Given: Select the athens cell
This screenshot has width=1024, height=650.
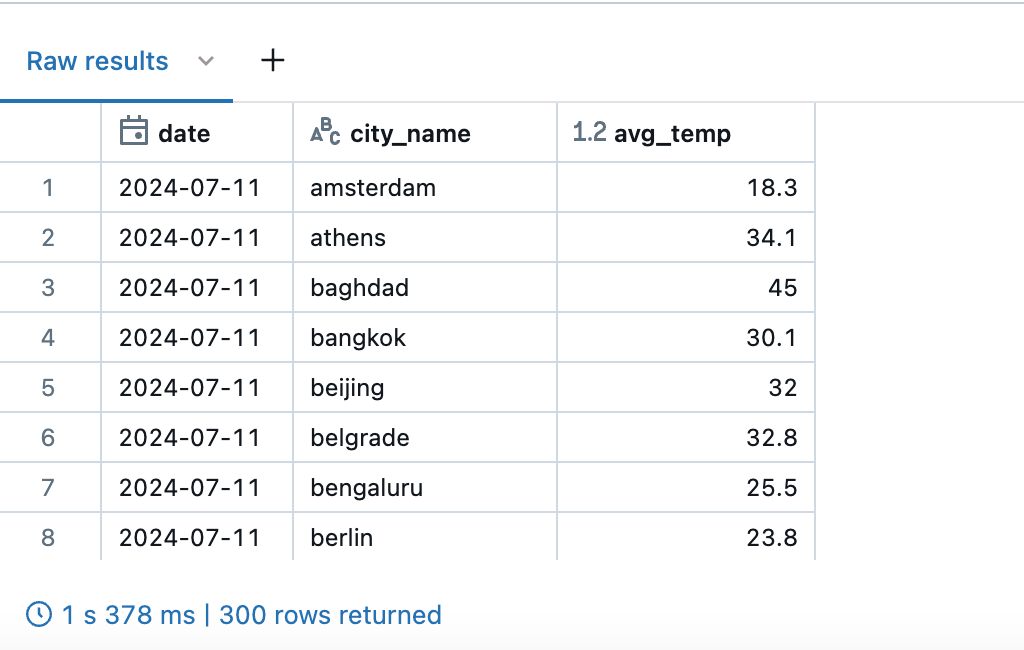Looking at the screenshot, I should 425,238.
